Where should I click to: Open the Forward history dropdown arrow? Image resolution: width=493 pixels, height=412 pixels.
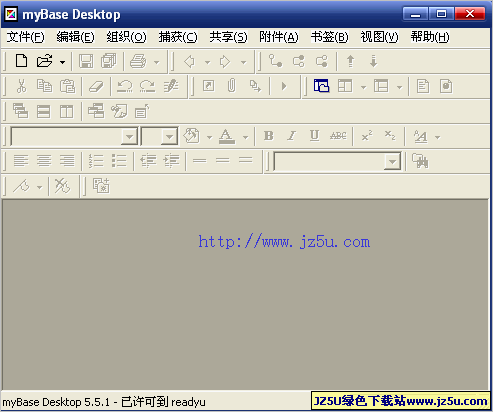(244, 62)
